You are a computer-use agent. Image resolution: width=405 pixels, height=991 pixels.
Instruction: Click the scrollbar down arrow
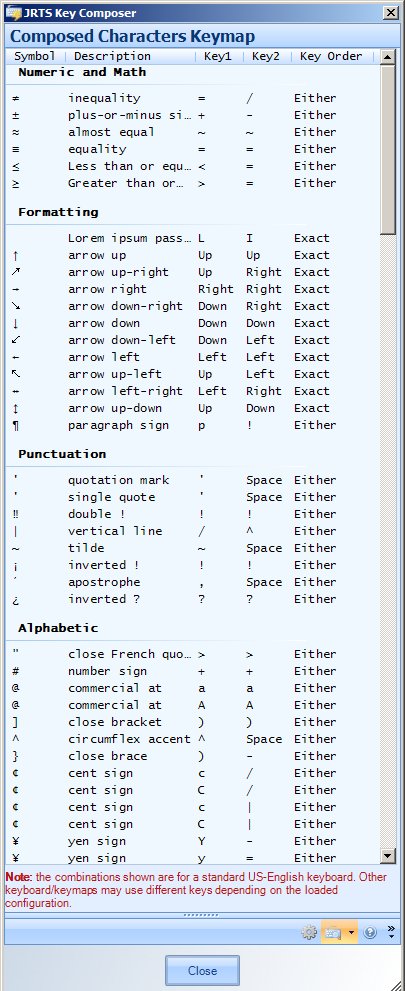(388, 856)
